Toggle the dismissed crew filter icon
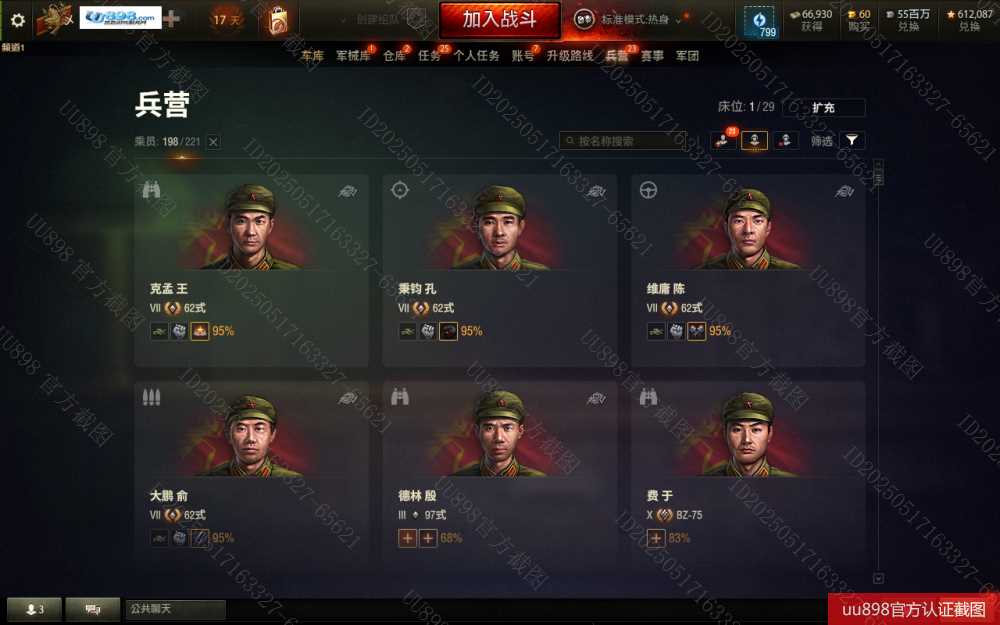Viewport: 1000px width, 625px height. click(786, 140)
